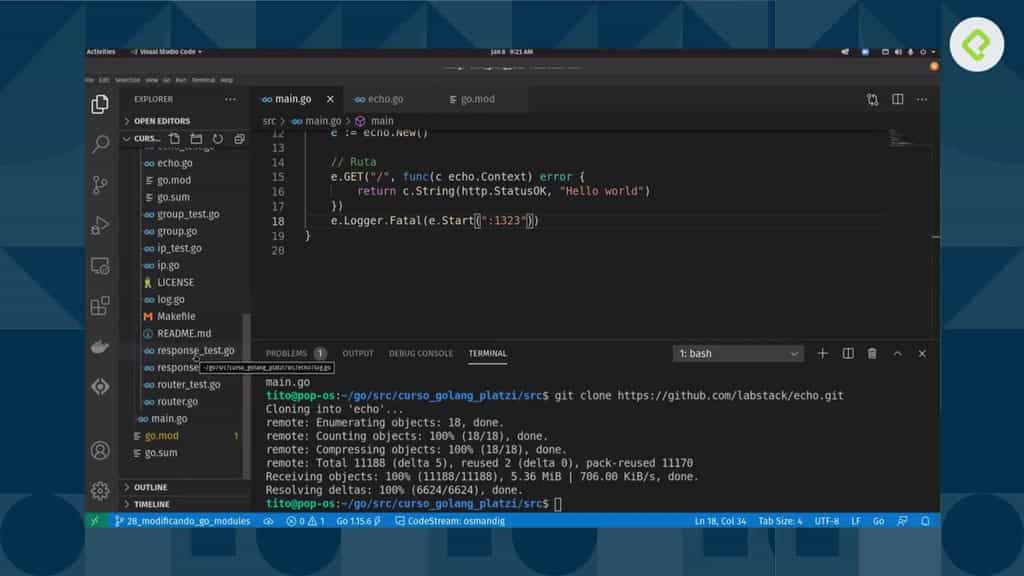The width and height of the screenshot is (1024, 576).
Task: Open the Search view in the activity bar
Action: (100, 144)
